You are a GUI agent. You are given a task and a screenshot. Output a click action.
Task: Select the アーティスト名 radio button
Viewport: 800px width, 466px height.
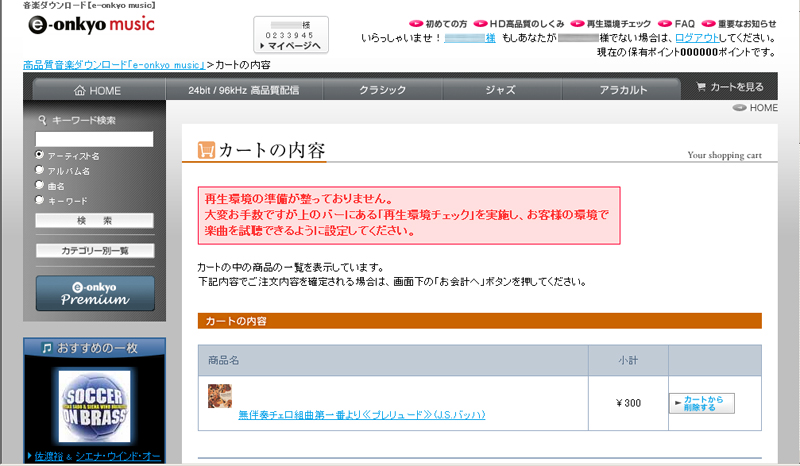point(39,154)
